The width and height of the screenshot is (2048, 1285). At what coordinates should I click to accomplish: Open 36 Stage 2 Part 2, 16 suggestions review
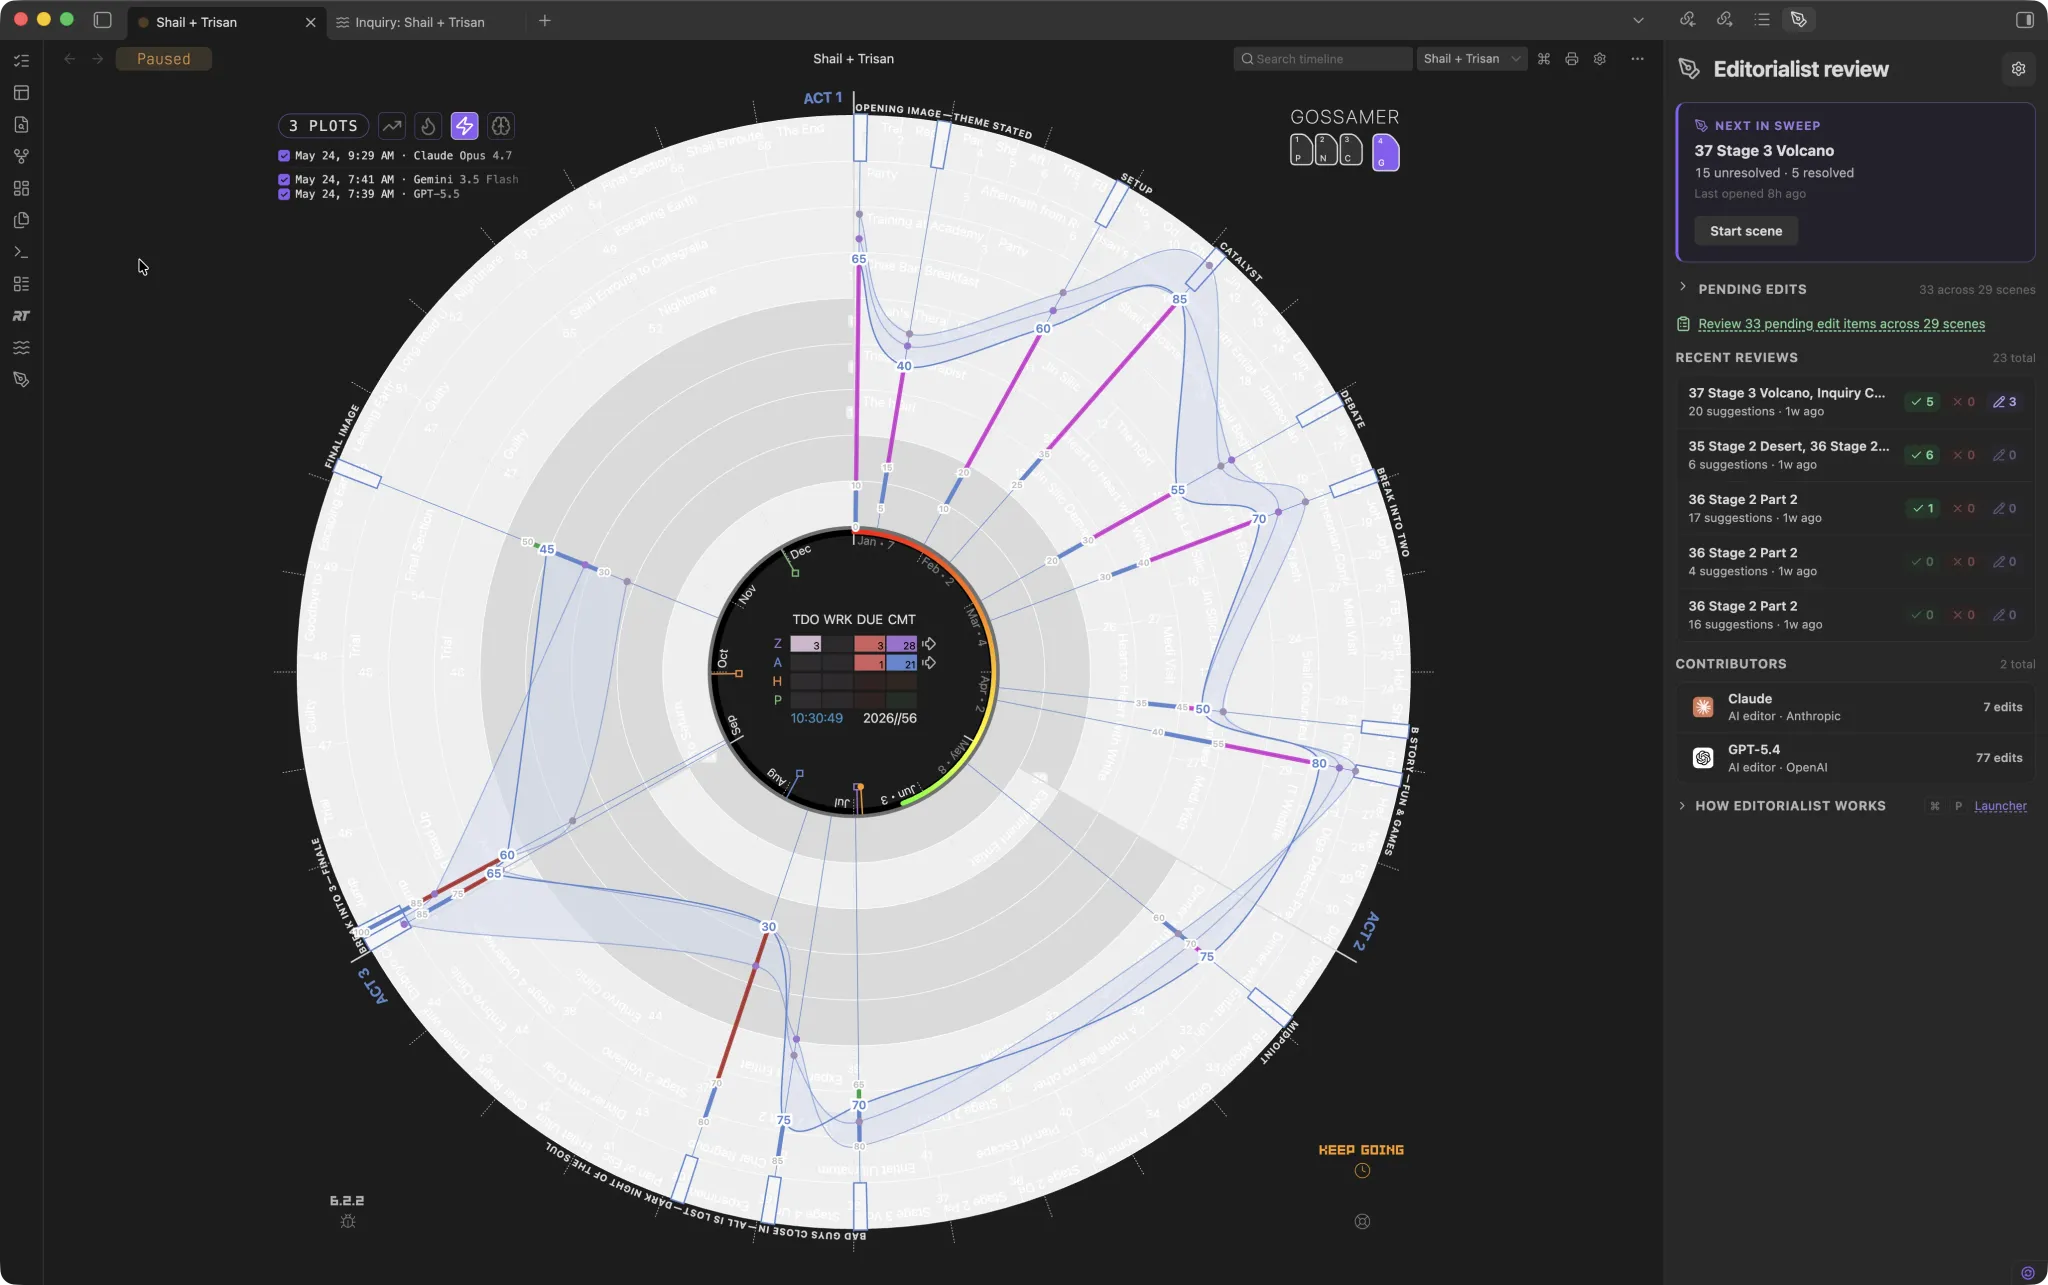tap(1855, 615)
